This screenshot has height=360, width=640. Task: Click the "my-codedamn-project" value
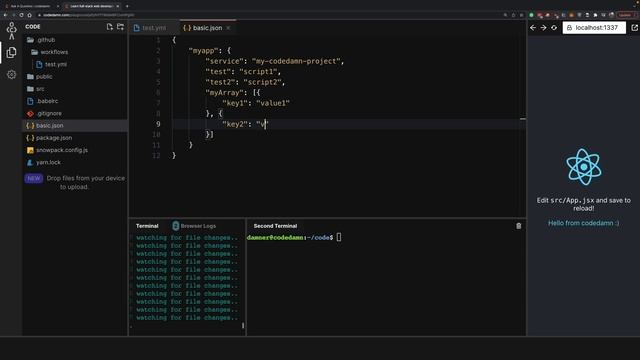coord(296,61)
